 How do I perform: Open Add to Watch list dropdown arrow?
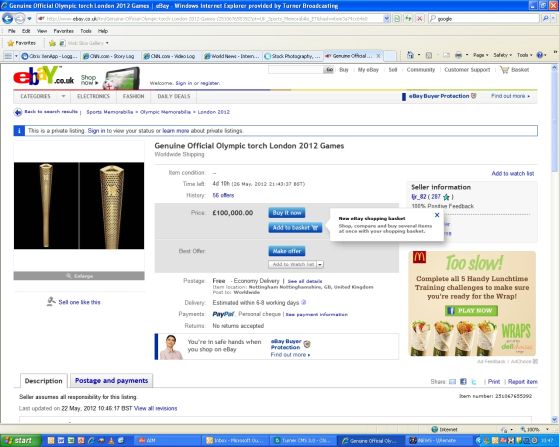[x=320, y=264]
